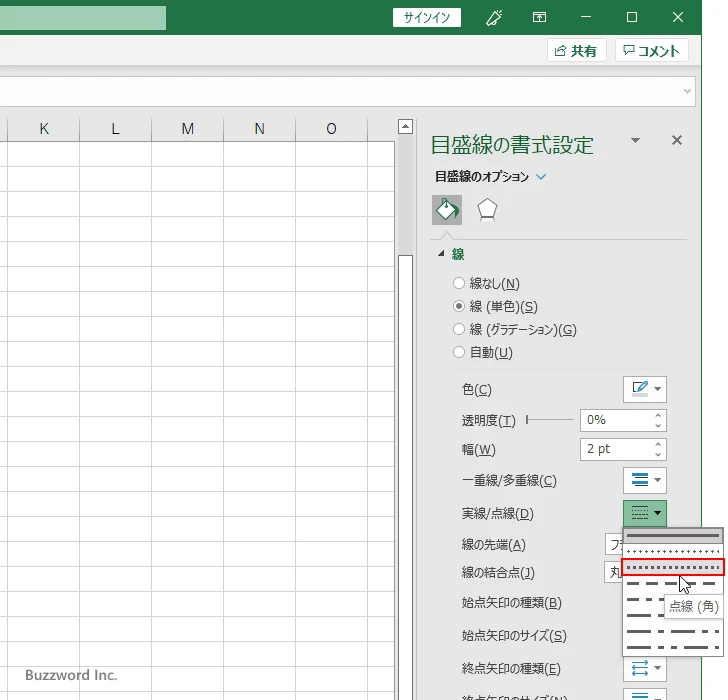This screenshot has height=700, width=728.
Task: Click the サインイン button
Action: pyautogui.click(x=427, y=18)
